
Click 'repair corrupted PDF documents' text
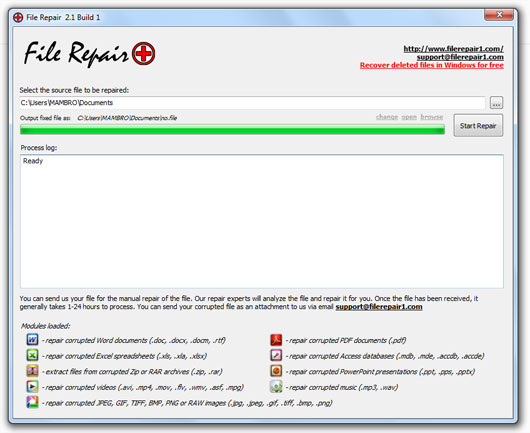pyautogui.click(x=347, y=340)
